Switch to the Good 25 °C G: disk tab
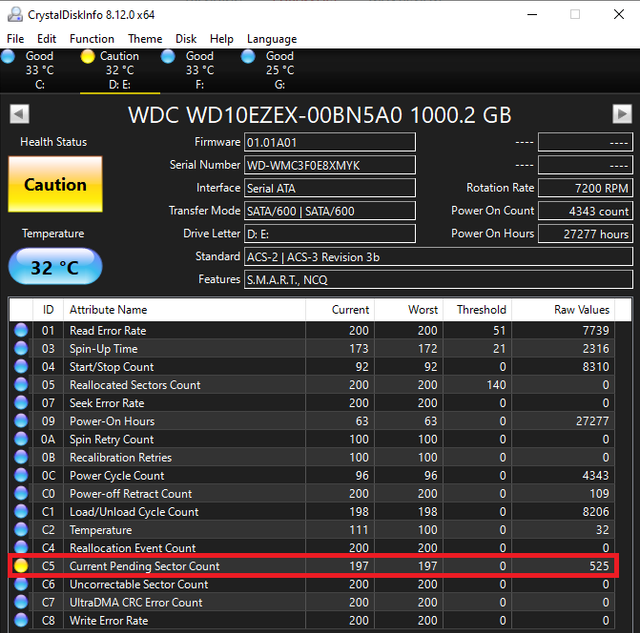This screenshot has width=640, height=633. (280, 70)
